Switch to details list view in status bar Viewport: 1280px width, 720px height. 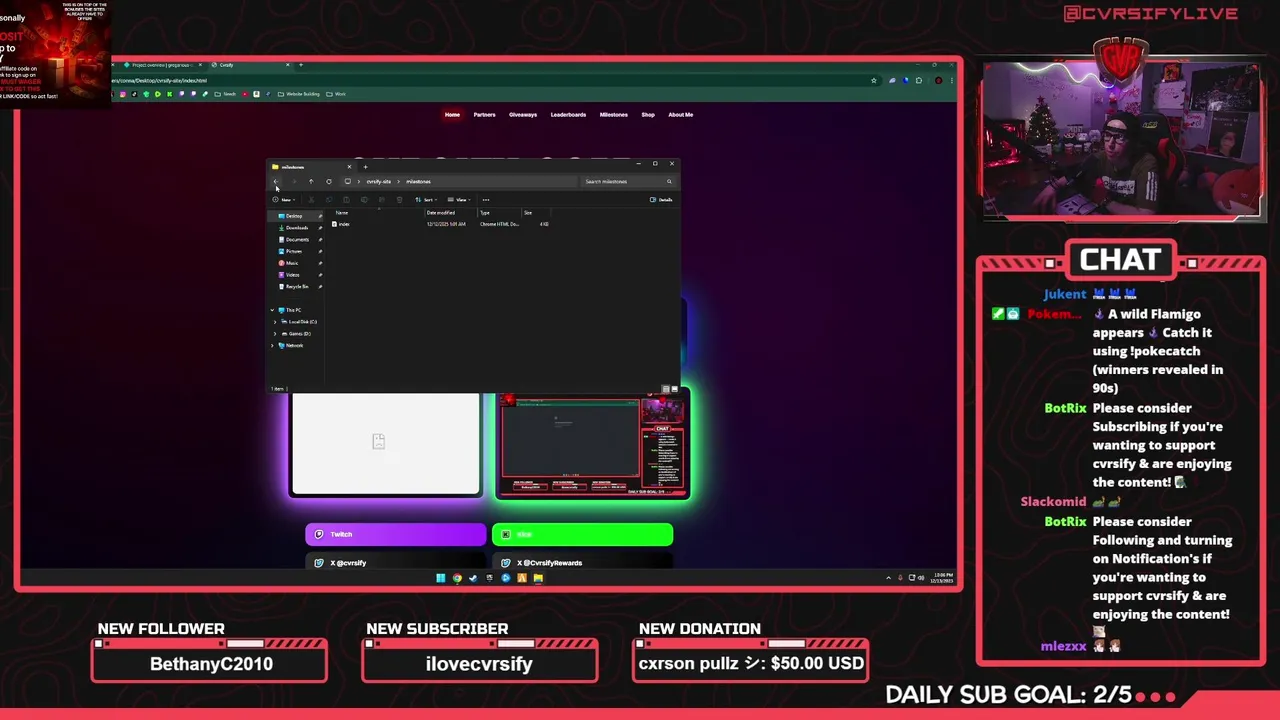coord(666,389)
